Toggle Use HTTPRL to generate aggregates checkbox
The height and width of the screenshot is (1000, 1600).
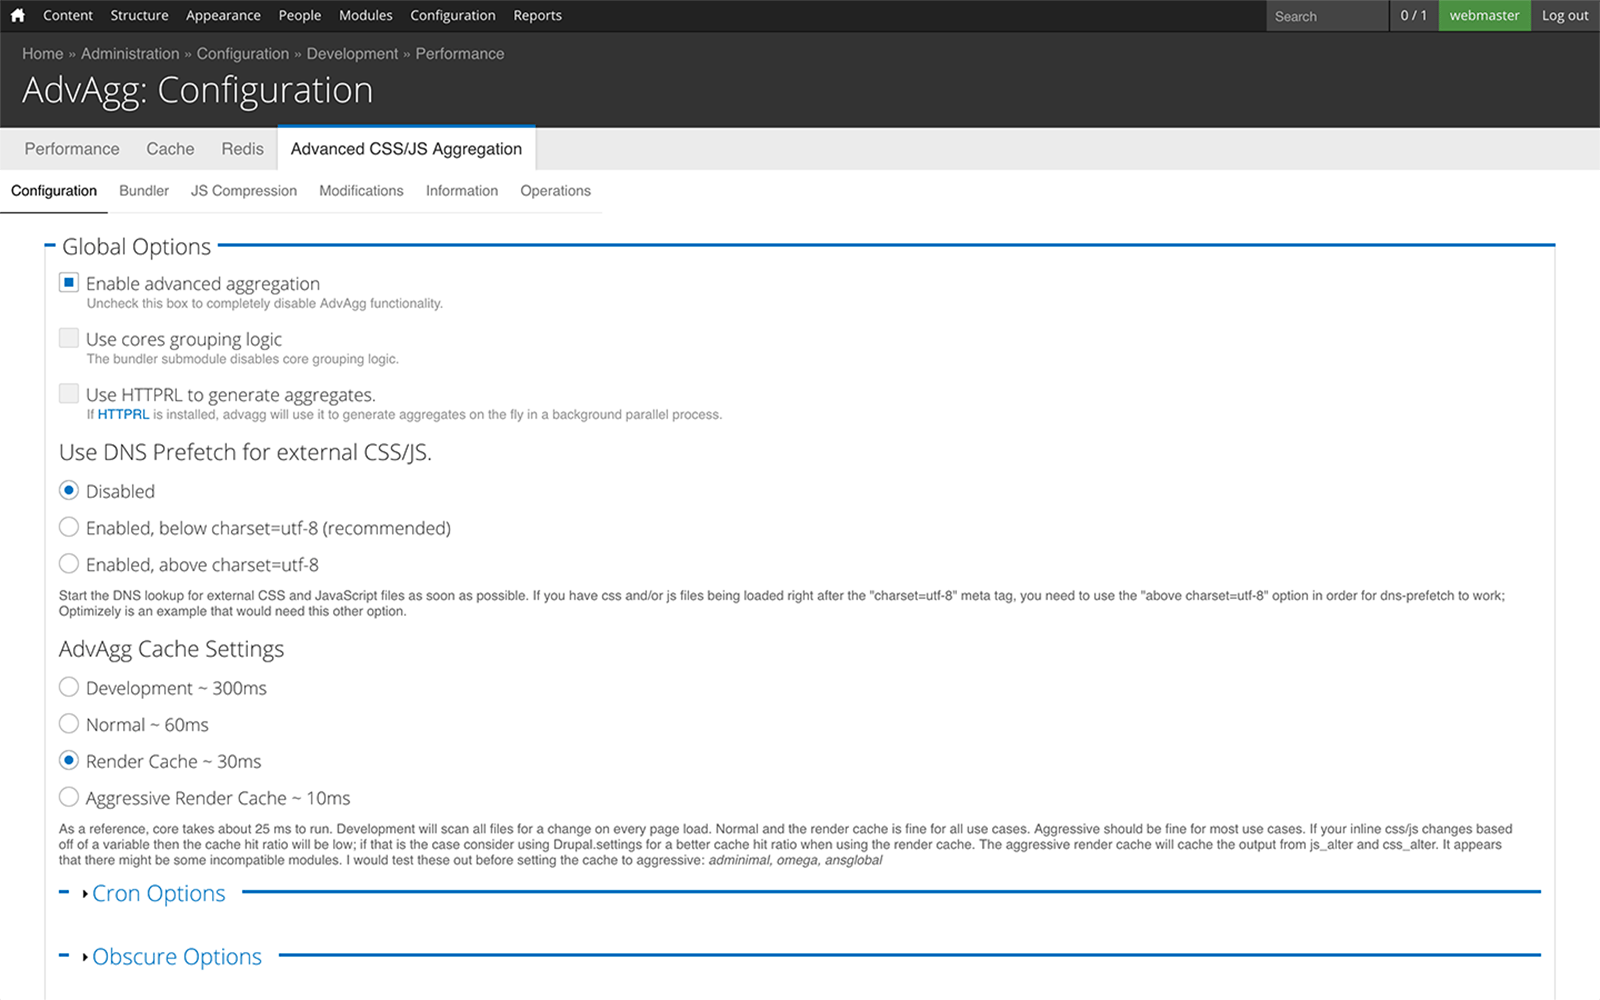coord(69,393)
